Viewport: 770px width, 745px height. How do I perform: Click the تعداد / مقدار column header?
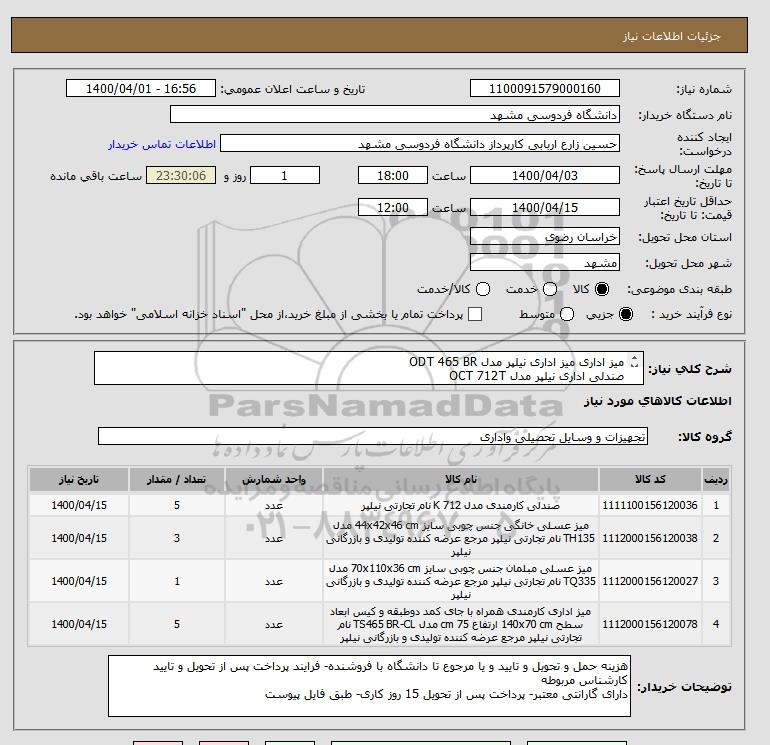(177, 479)
